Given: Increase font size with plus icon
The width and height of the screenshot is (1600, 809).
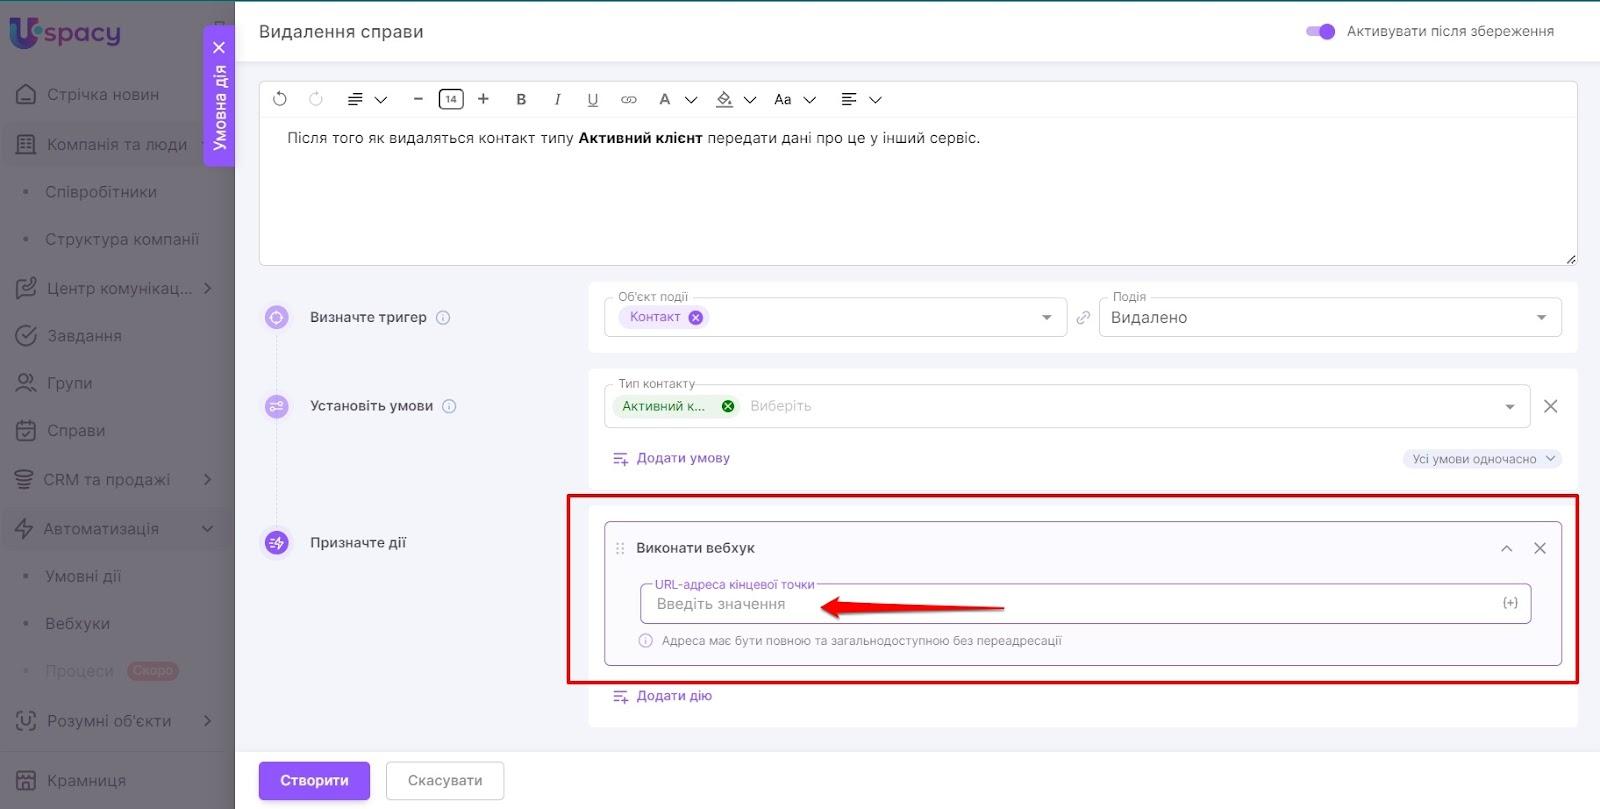Looking at the screenshot, I should coord(484,99).
